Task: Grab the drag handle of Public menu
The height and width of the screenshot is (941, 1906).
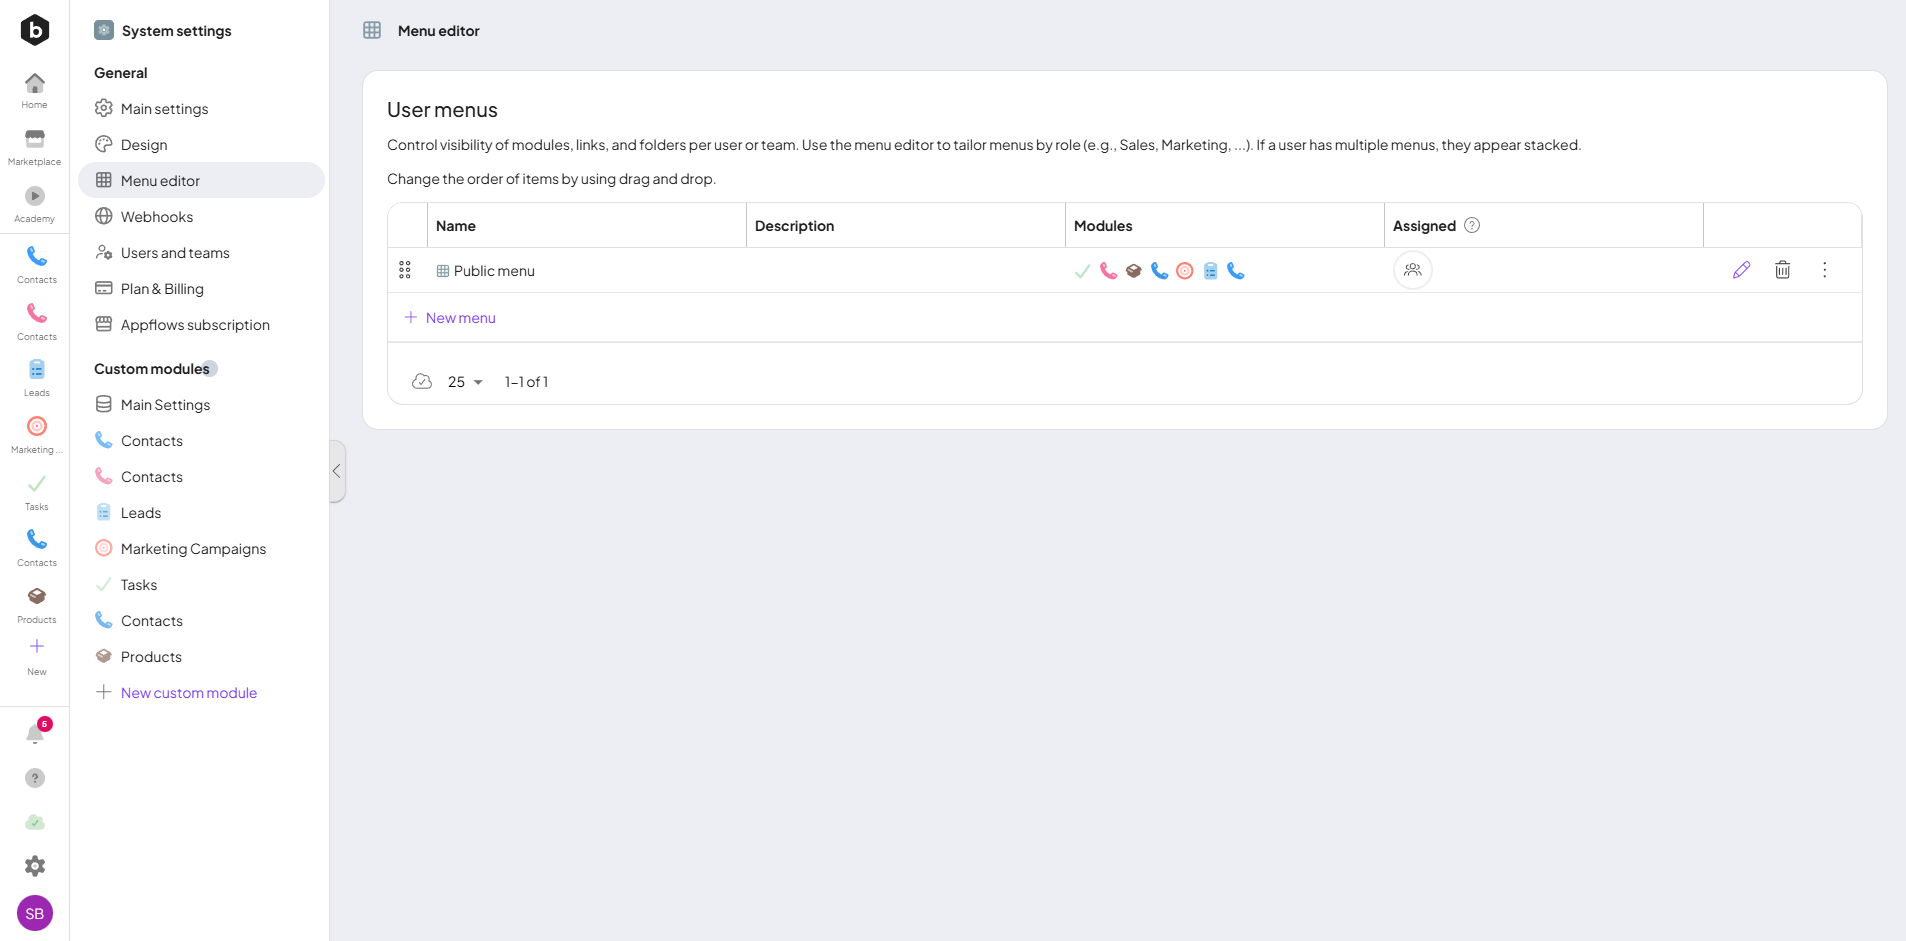Action: [405, 270]
